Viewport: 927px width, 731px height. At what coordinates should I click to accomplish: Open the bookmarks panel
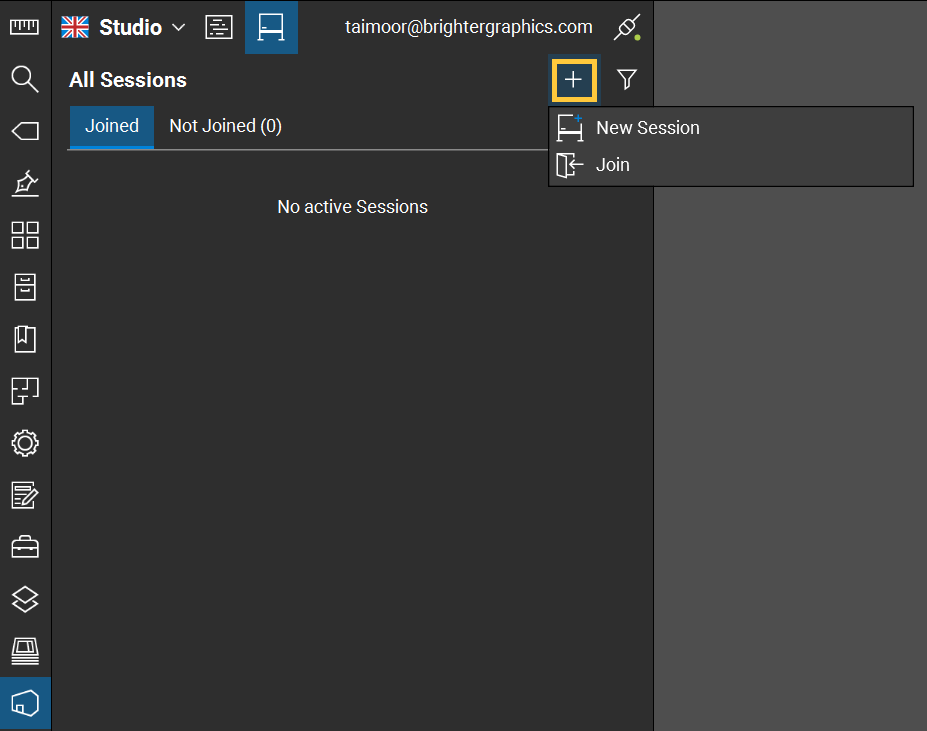click(x=24, y=339)
